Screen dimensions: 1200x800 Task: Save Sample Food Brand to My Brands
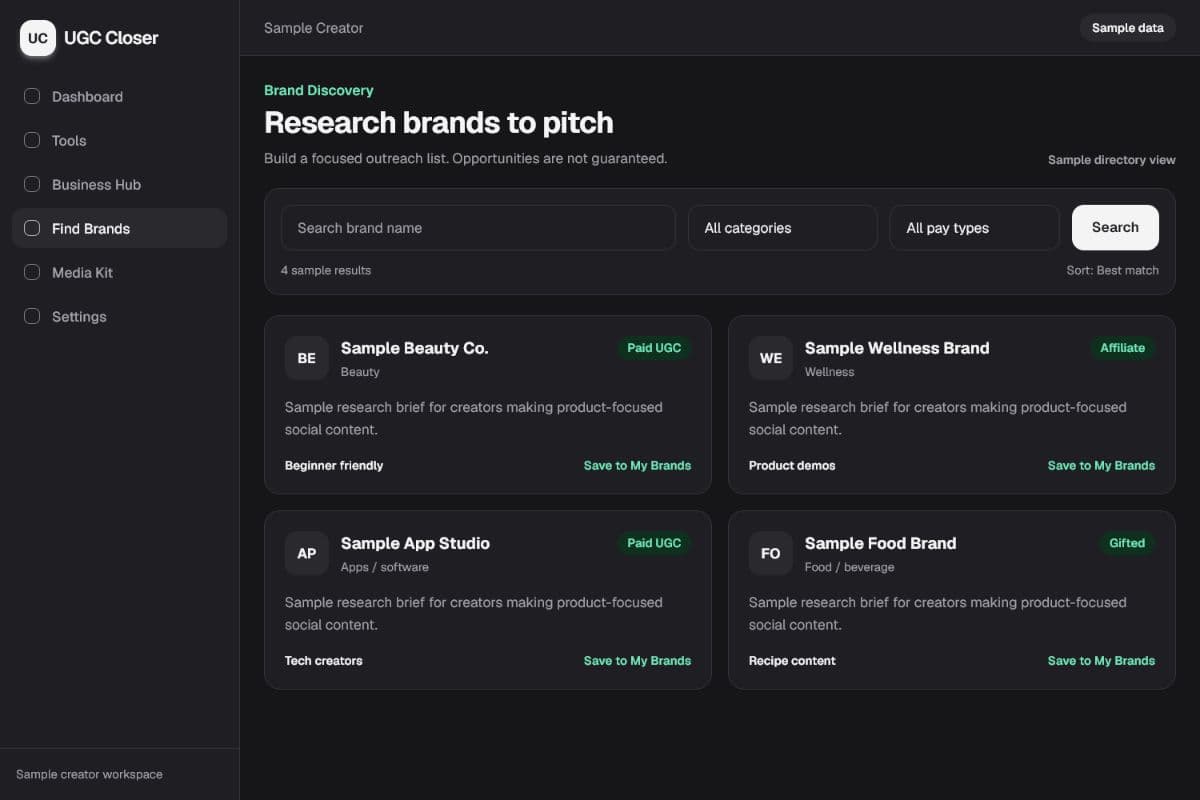pyautogui.click(x=1101, y=661)
